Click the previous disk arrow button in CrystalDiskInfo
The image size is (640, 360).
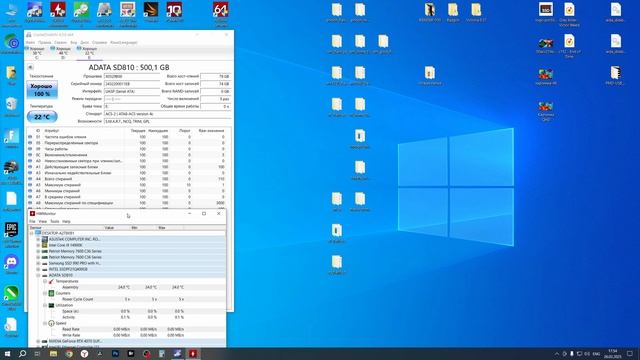[x=30, y=67]
